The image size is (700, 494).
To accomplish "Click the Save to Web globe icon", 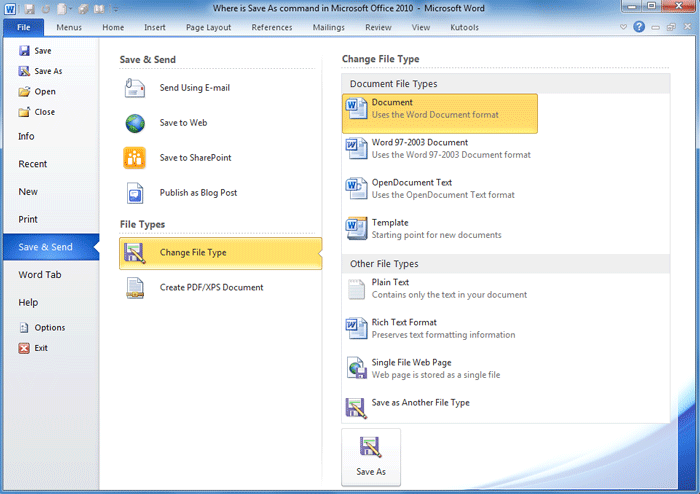I will (135, 123).
